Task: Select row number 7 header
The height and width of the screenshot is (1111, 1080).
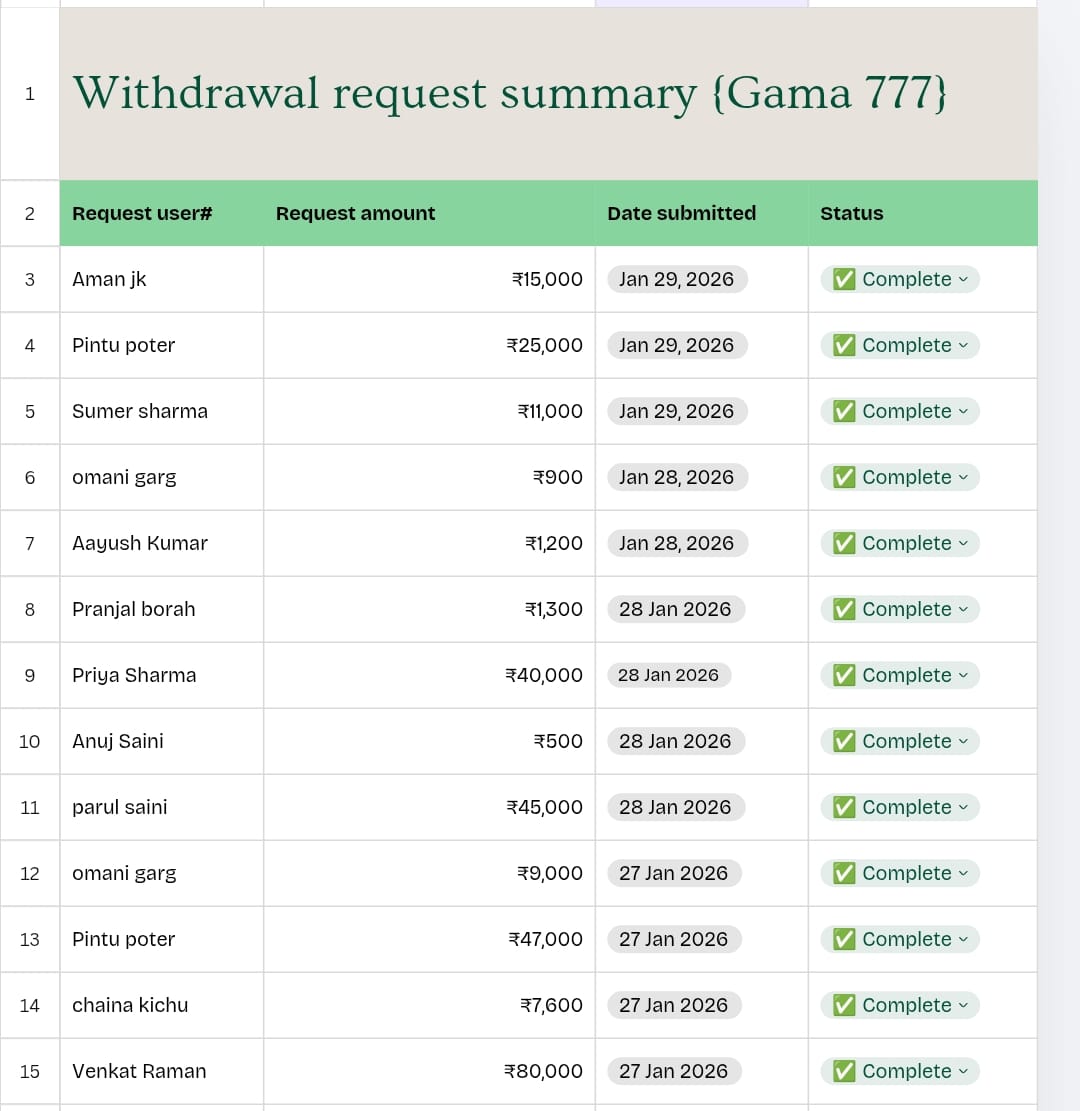Action: [30, 544]
